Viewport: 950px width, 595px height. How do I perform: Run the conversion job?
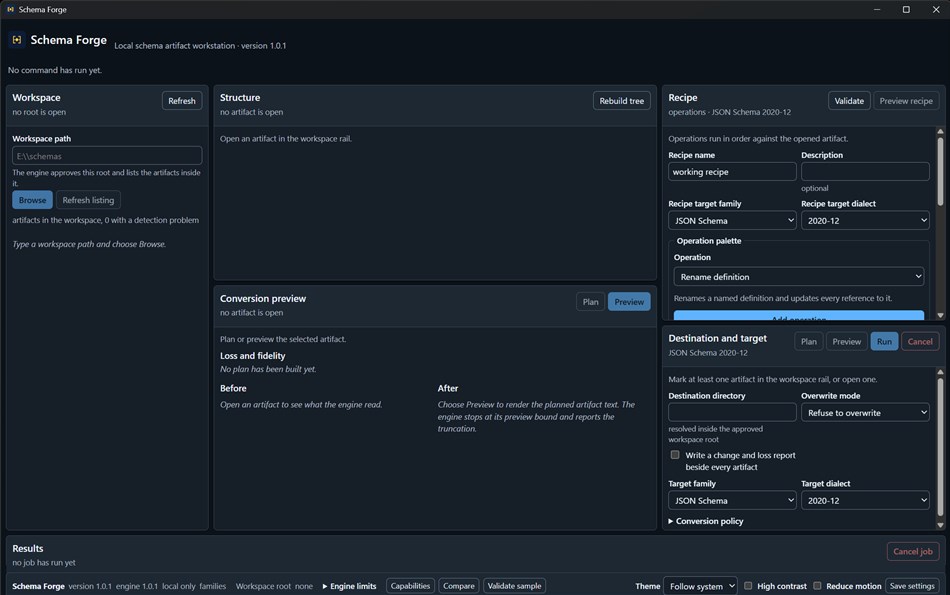click(884, 341)
